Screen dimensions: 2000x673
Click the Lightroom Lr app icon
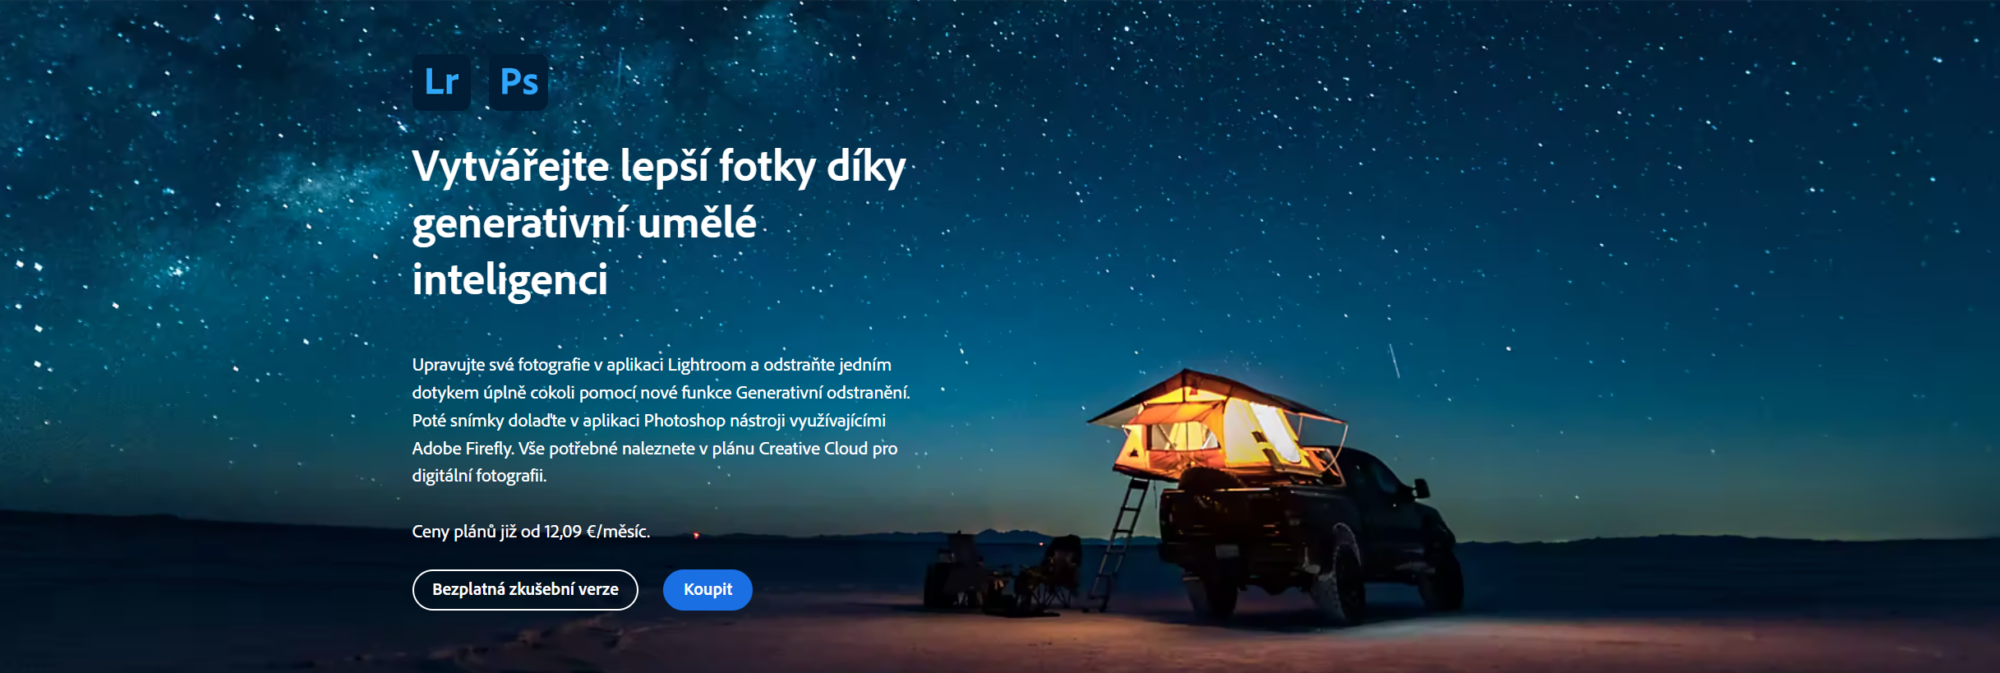[441, 82]
